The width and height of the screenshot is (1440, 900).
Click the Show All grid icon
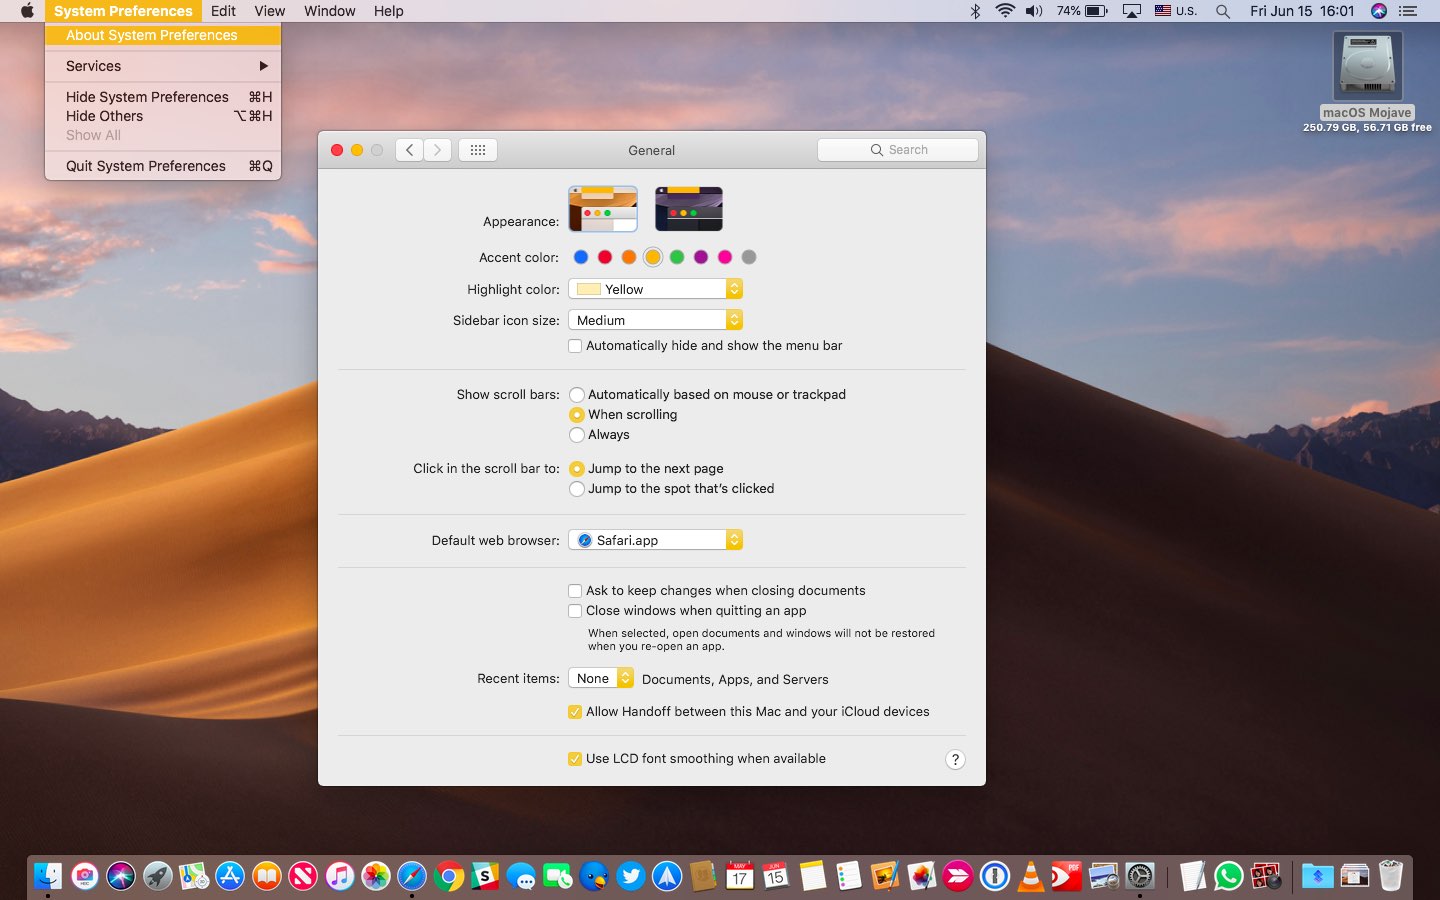tap(478, 150)
